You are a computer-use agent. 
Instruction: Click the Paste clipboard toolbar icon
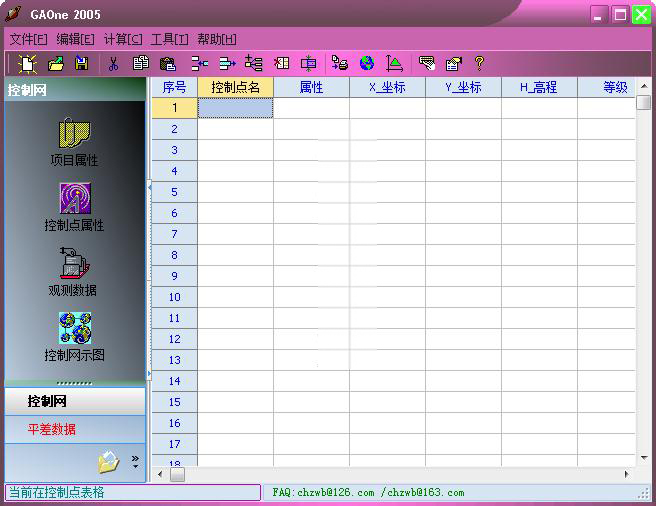click(x=168, y=64)
